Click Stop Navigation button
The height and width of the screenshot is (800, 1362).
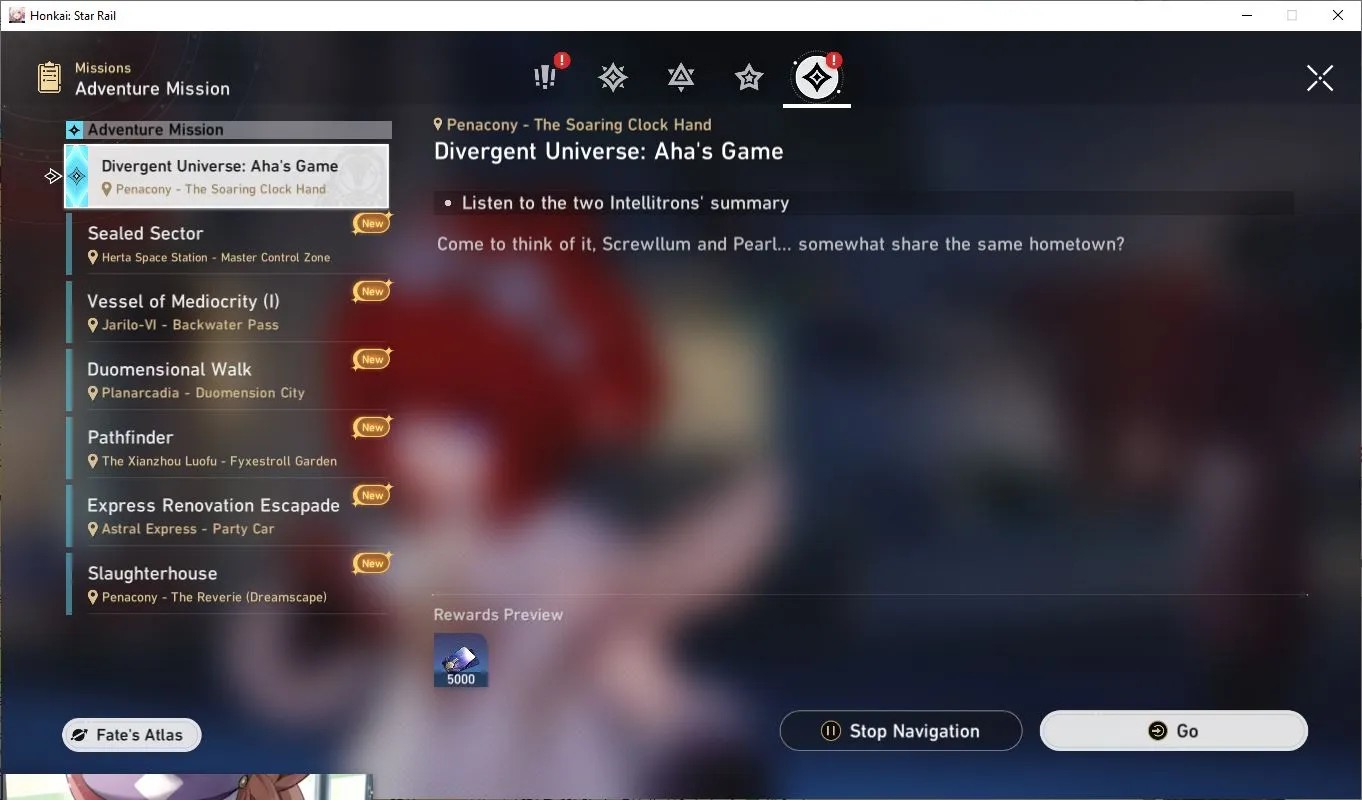pyautogui.click(x=901, y=731)
